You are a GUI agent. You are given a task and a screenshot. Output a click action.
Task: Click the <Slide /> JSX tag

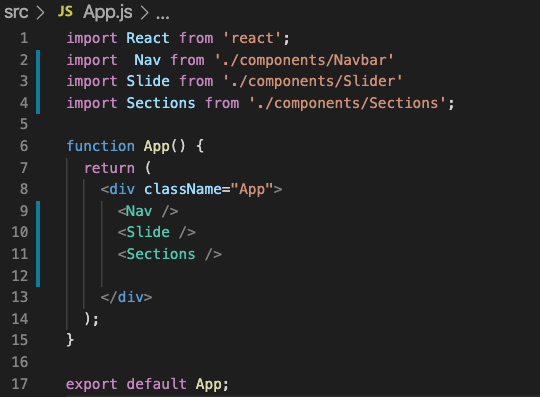point(157,232)
